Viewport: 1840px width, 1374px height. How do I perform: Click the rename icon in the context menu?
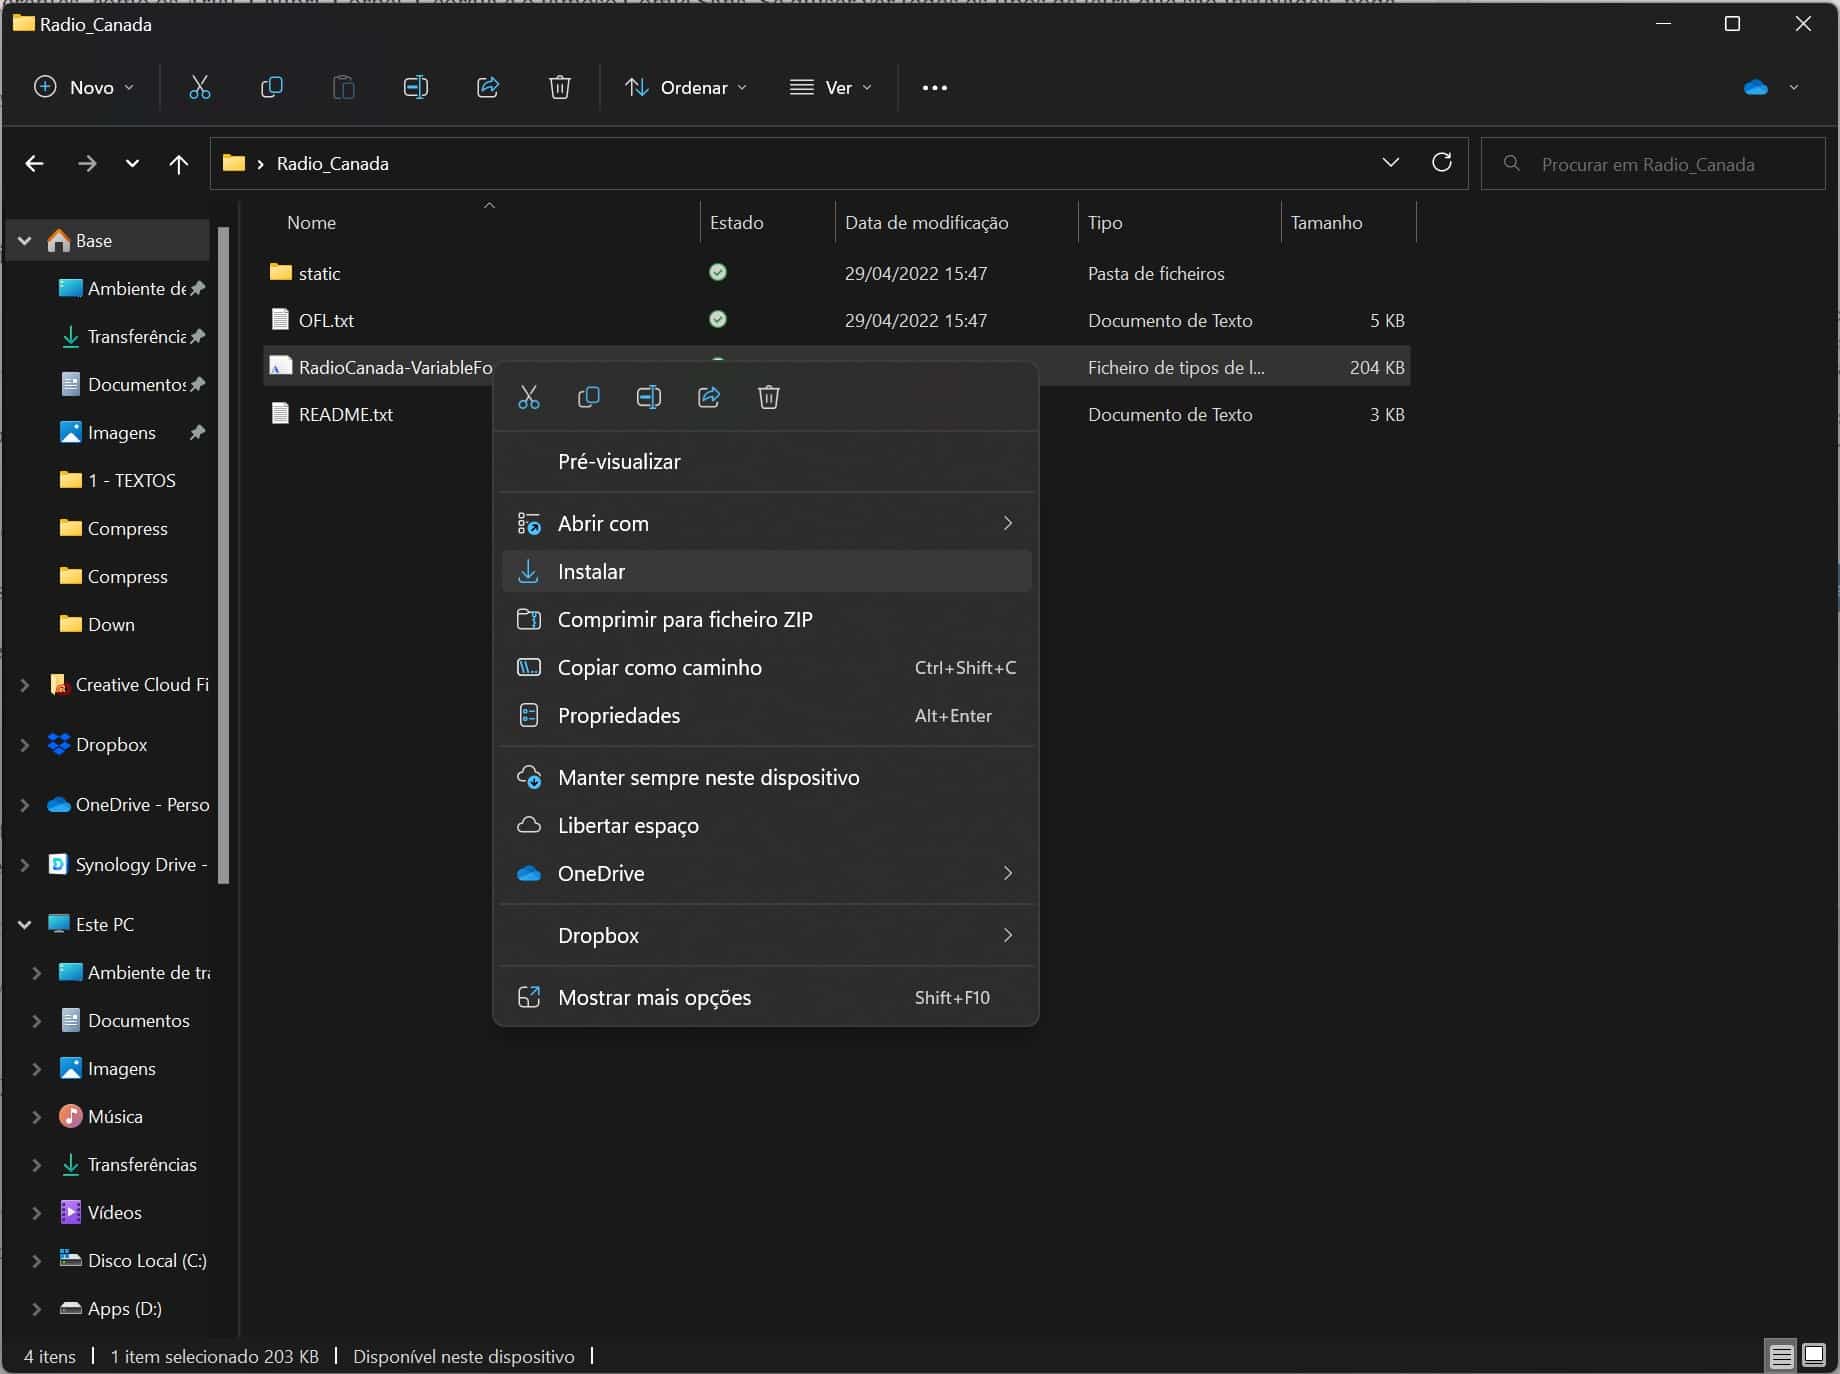coord(649,398)
